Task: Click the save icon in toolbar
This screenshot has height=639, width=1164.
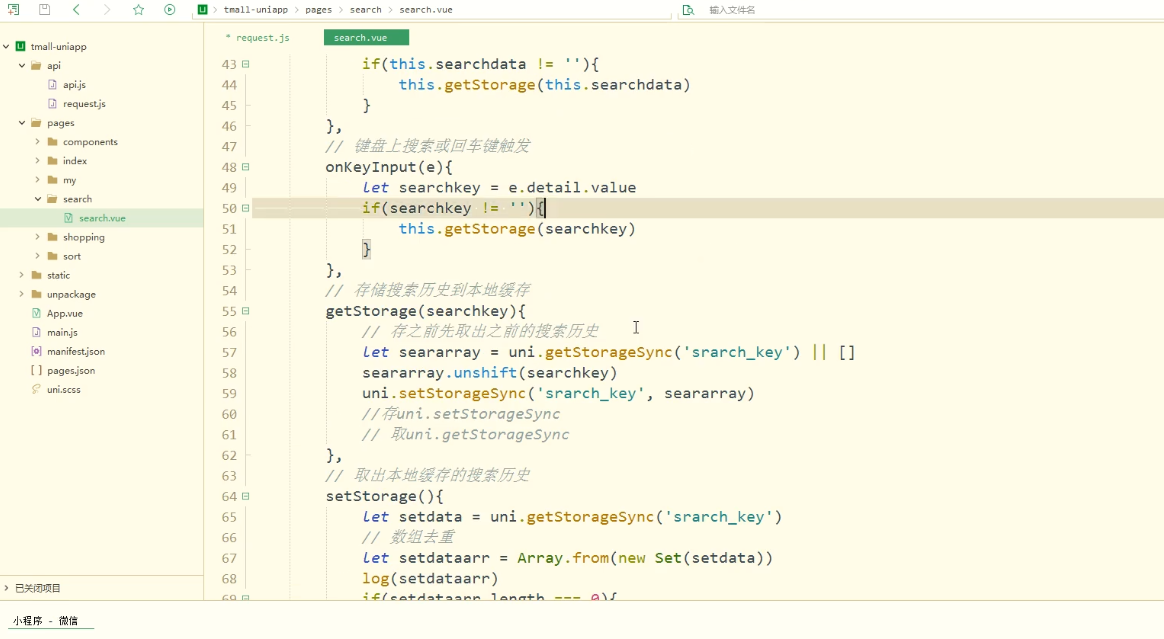Action: point(45,10)
